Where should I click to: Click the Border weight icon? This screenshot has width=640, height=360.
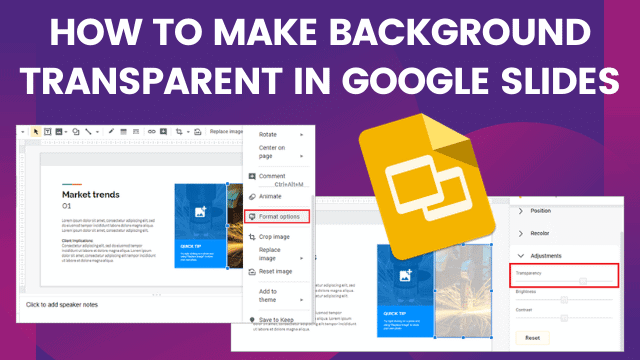click(x=123, y=131)
